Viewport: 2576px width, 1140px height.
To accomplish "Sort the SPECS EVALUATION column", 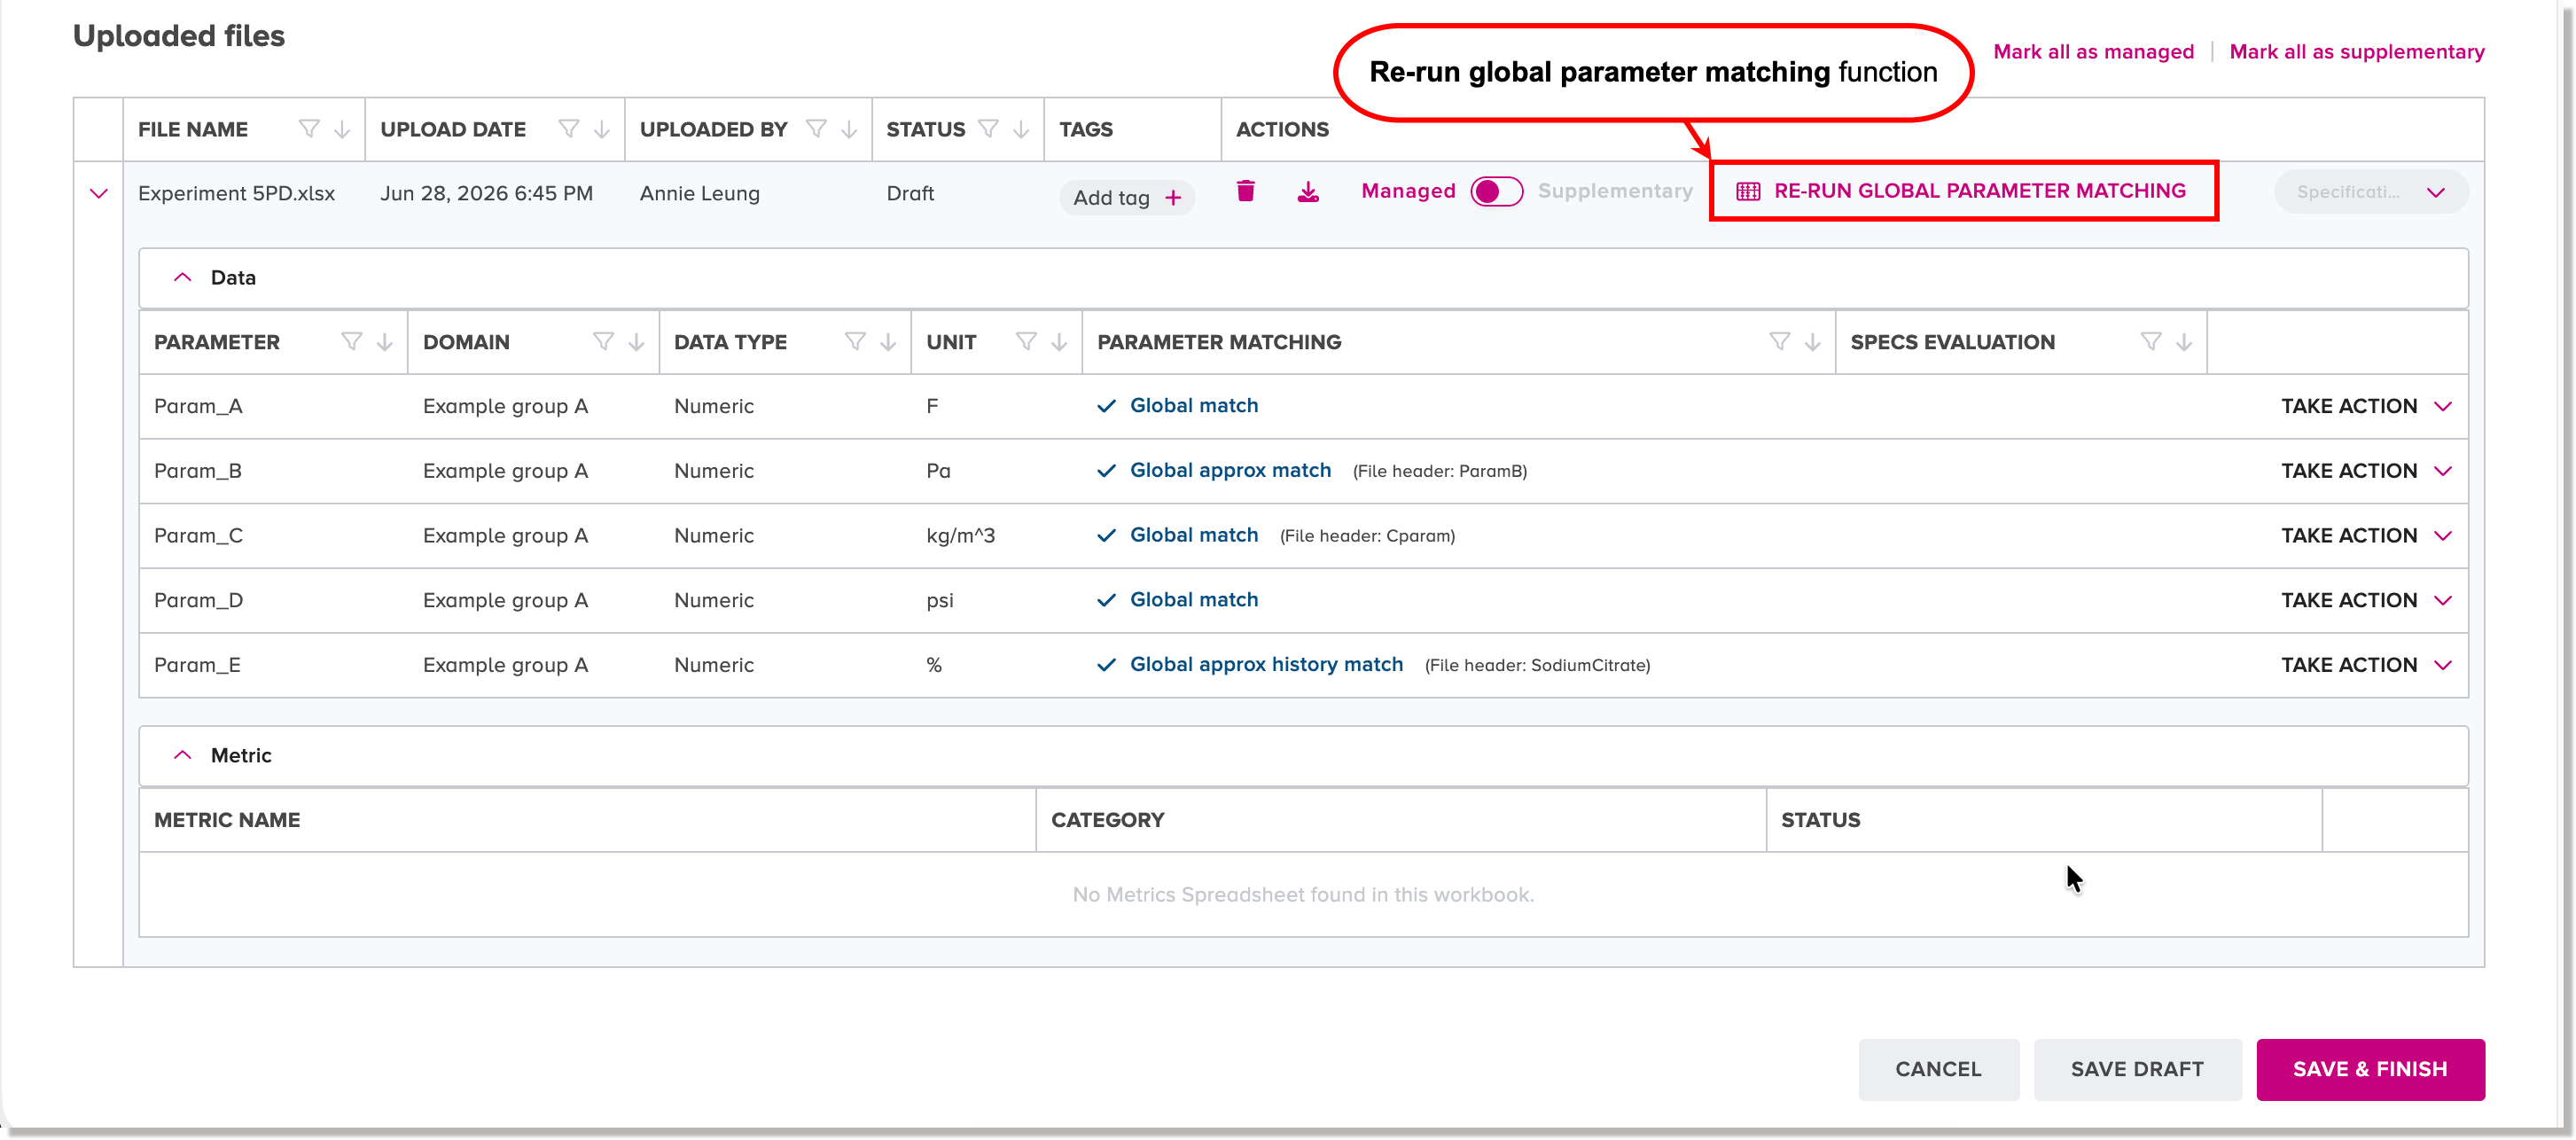I will 2184,342.
